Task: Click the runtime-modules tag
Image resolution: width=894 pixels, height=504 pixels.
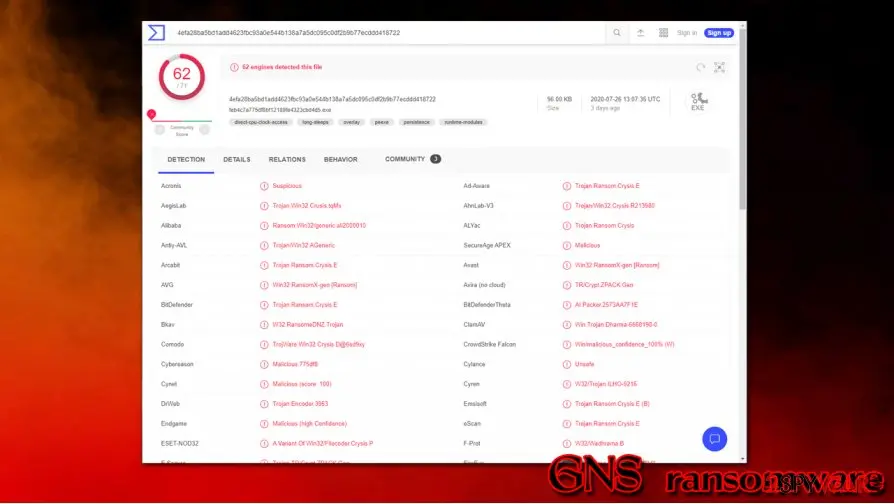Action: (x=463, y=122)
